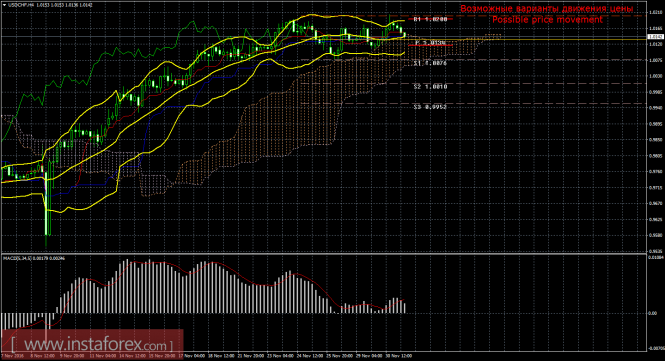Click the 1.0210 value on price scale
665x361 pixels.
pos(655,13)
